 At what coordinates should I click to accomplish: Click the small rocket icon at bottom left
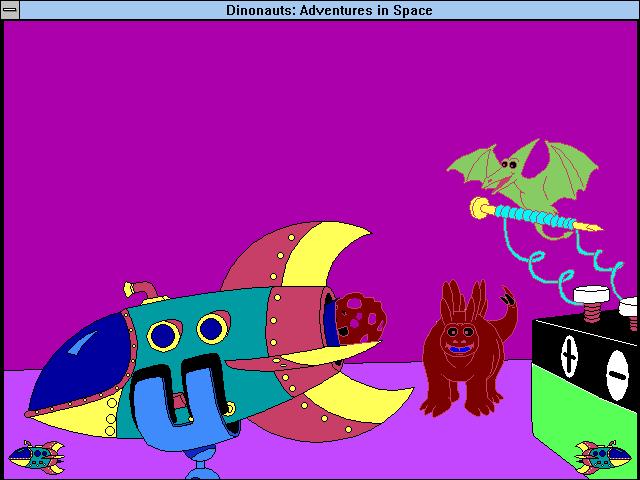pos(36,457)
